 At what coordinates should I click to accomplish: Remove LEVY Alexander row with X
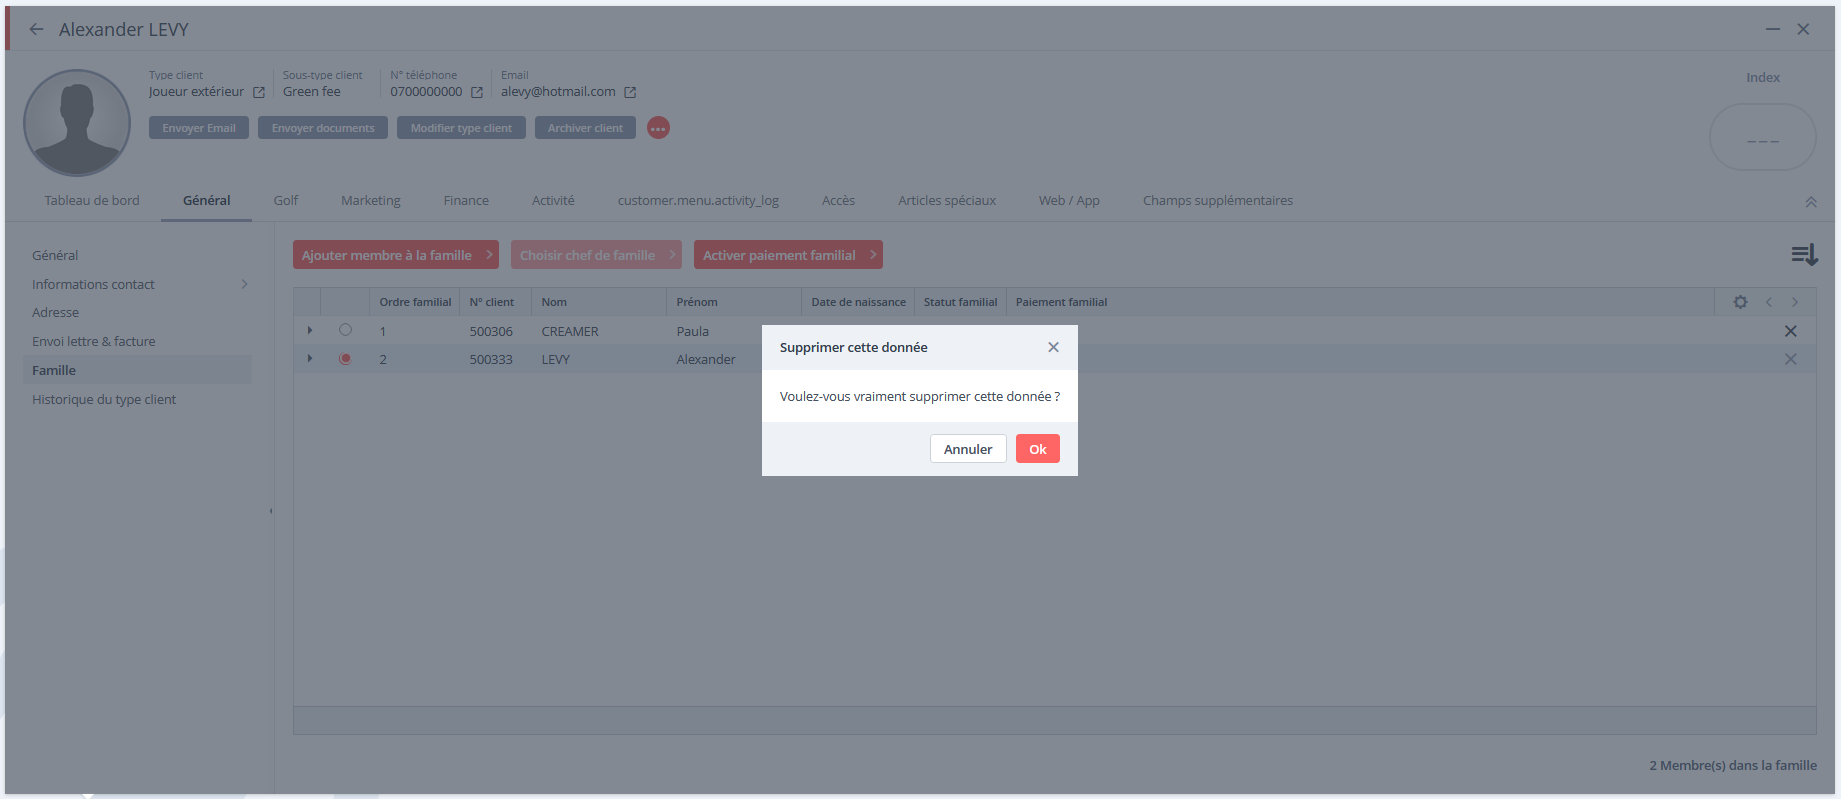point(1791,359)
